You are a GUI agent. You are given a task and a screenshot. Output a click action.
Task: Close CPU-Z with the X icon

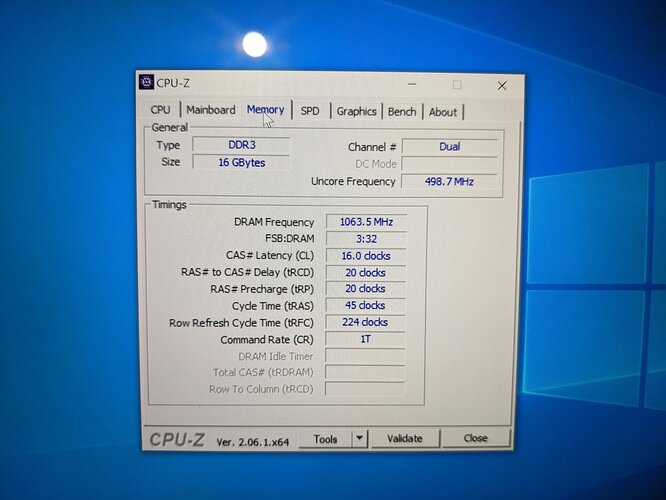502,86
